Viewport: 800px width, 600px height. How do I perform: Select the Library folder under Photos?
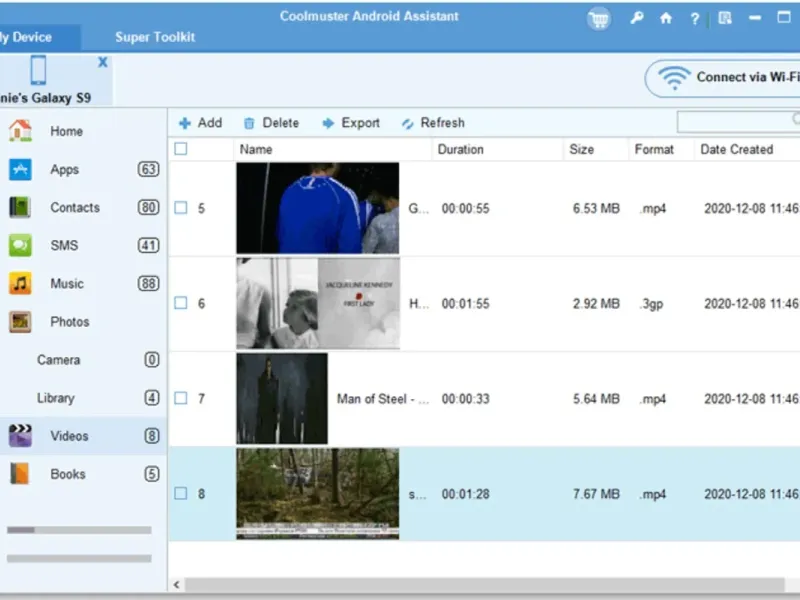click(56, 398)
